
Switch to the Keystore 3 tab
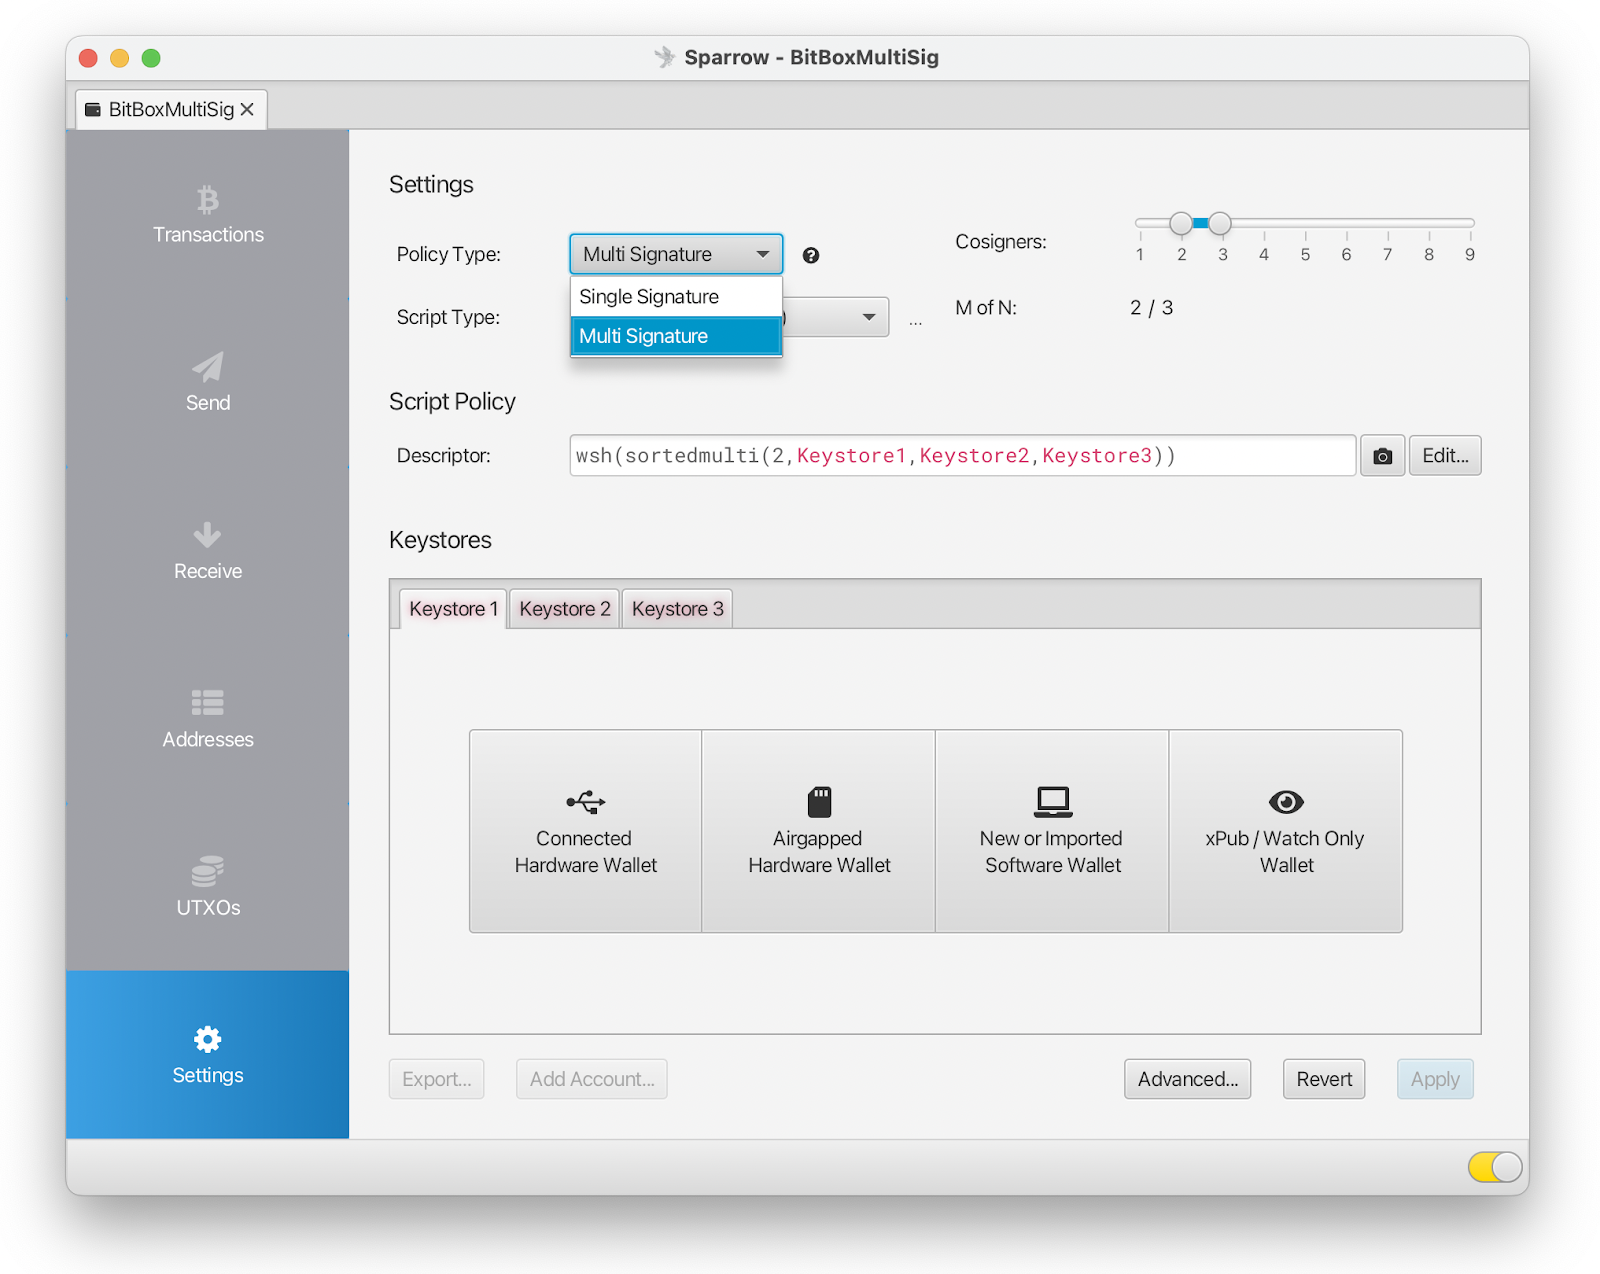pyautogui.click(x=677, y=609)
